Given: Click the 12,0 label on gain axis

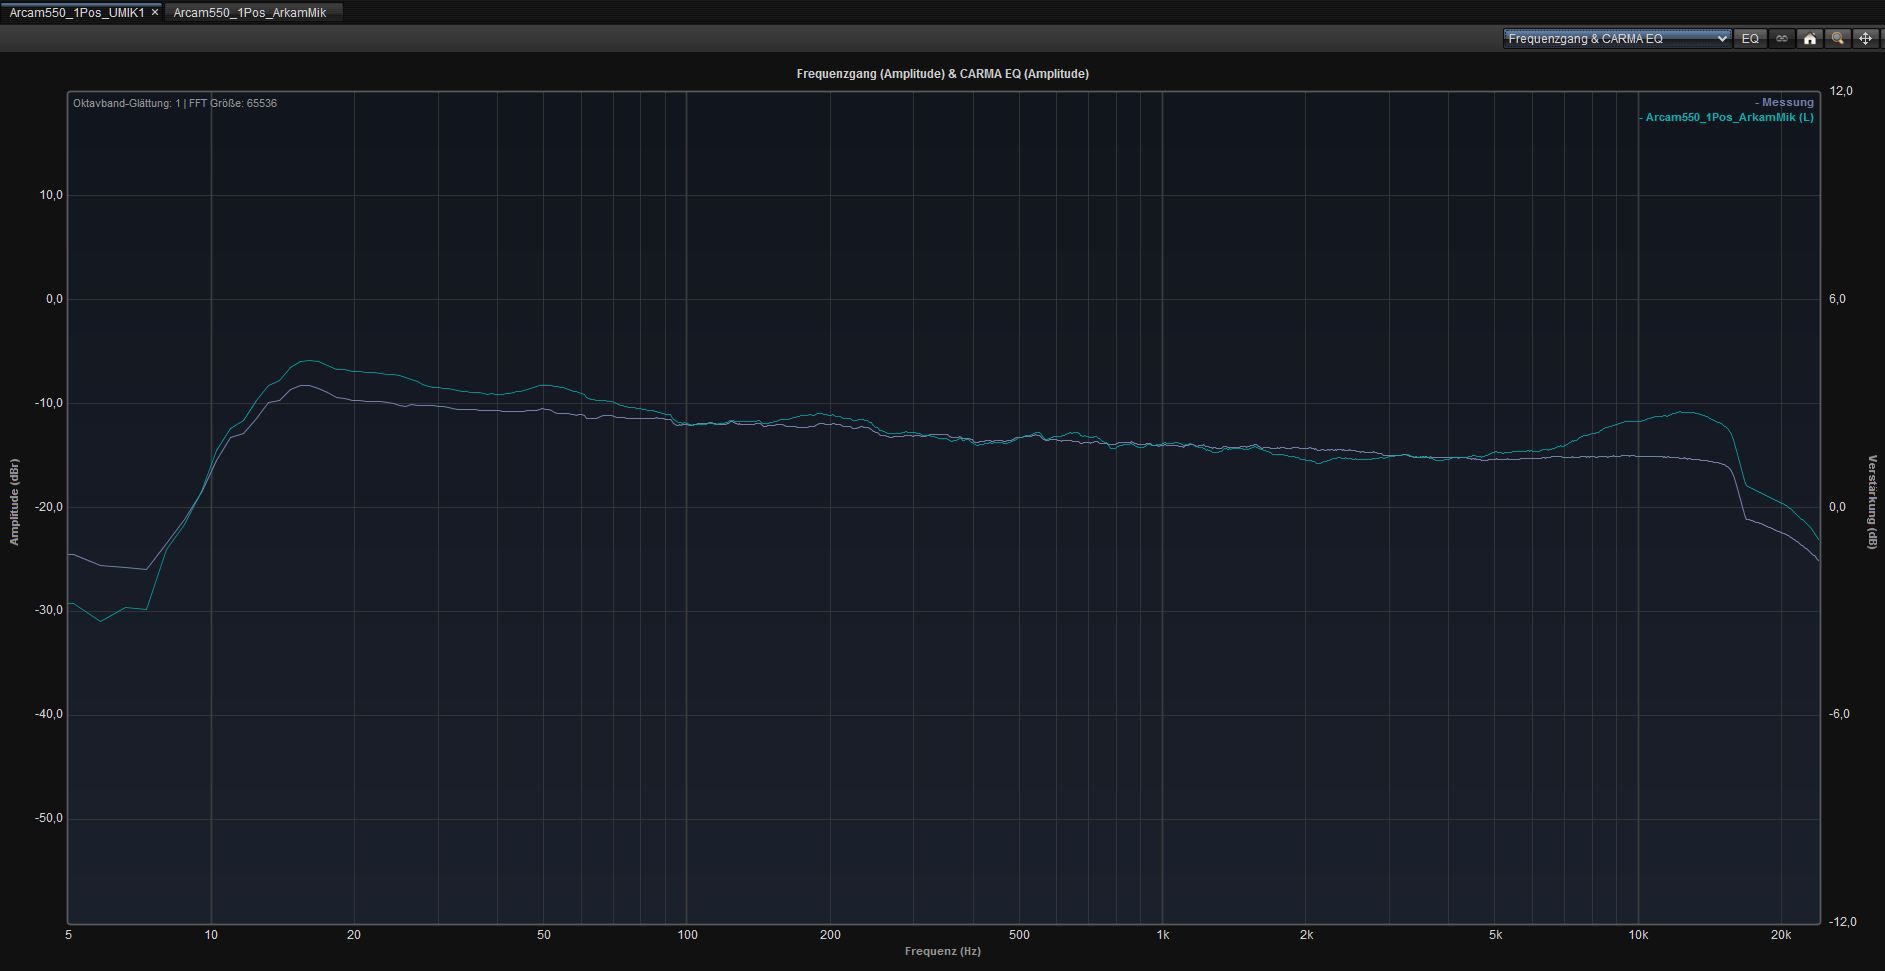Looking at the screenshot, I should [x=1840, y=91].
